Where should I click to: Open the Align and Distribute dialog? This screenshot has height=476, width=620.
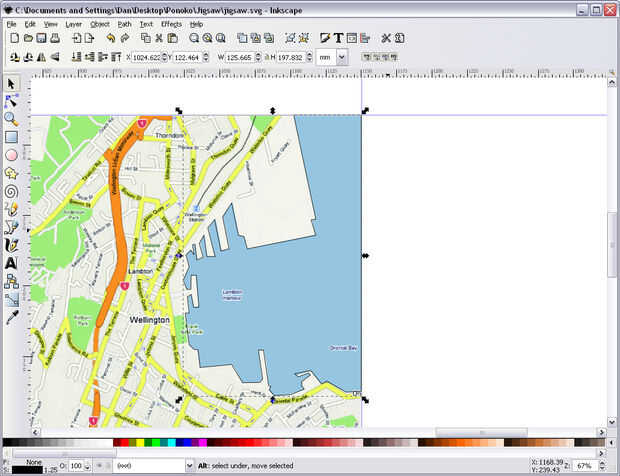[x=365, y=38]
